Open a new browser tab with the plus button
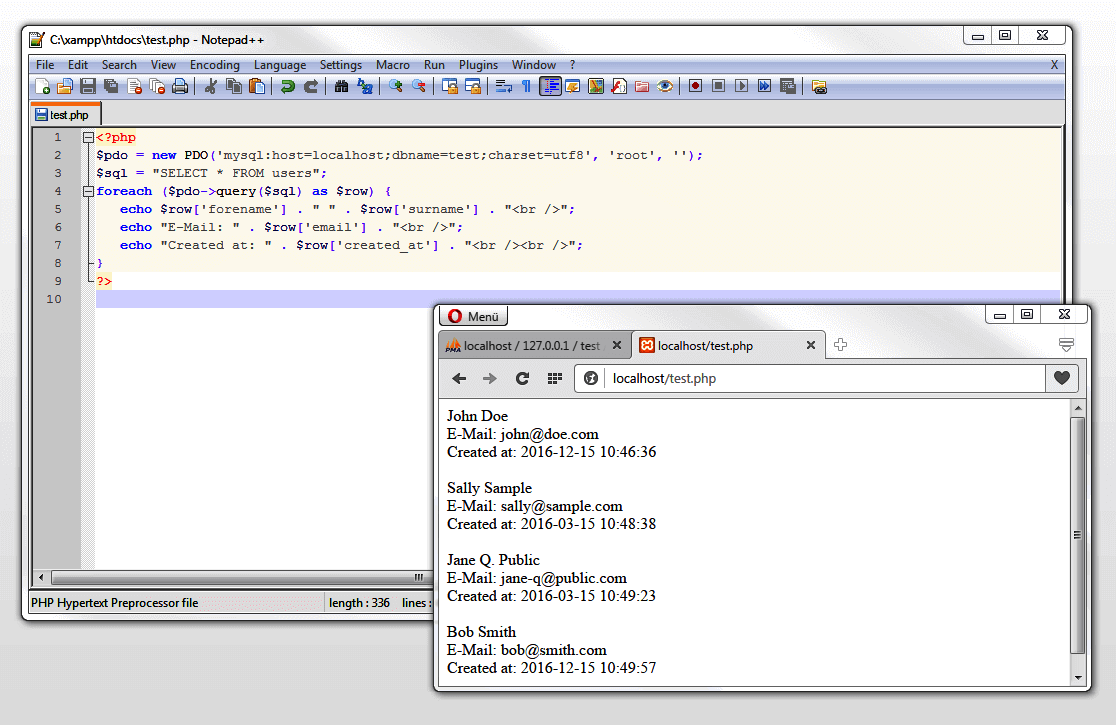This screenshot has width=1116, height=725. 840,343
